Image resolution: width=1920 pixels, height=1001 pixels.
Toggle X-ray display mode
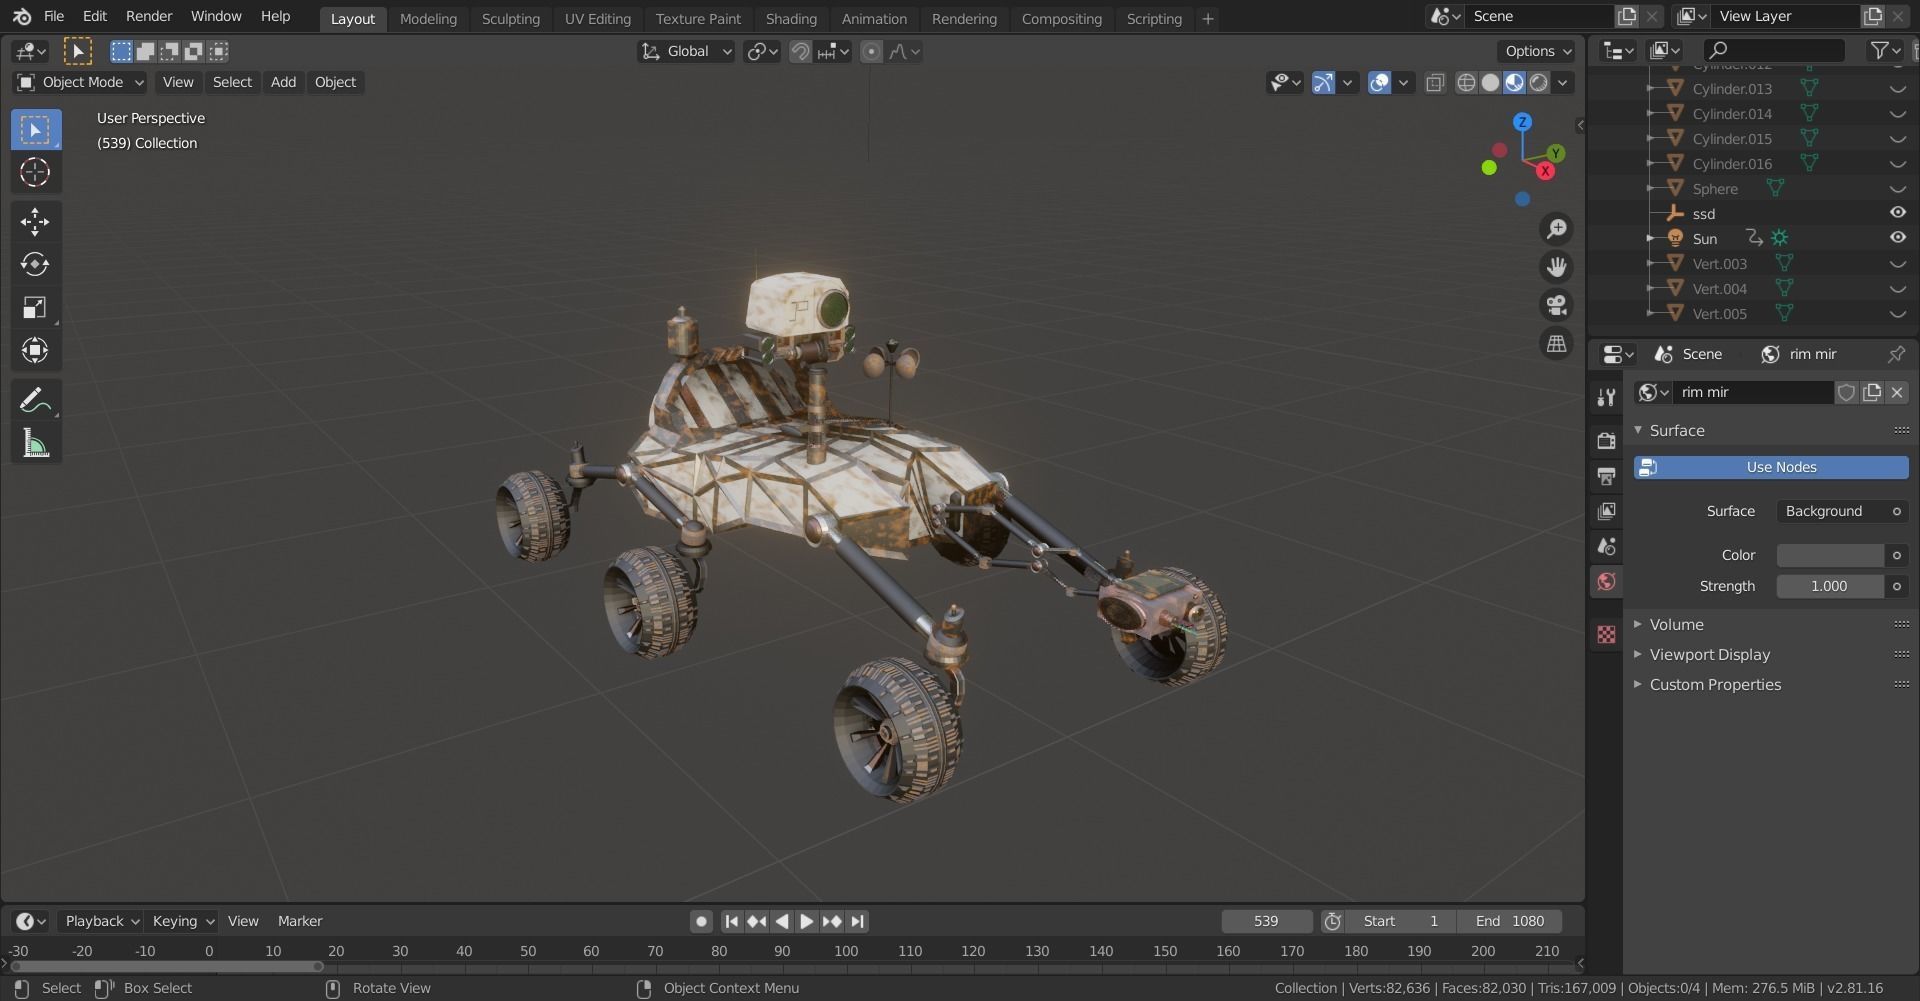(x=1435, y=82)
